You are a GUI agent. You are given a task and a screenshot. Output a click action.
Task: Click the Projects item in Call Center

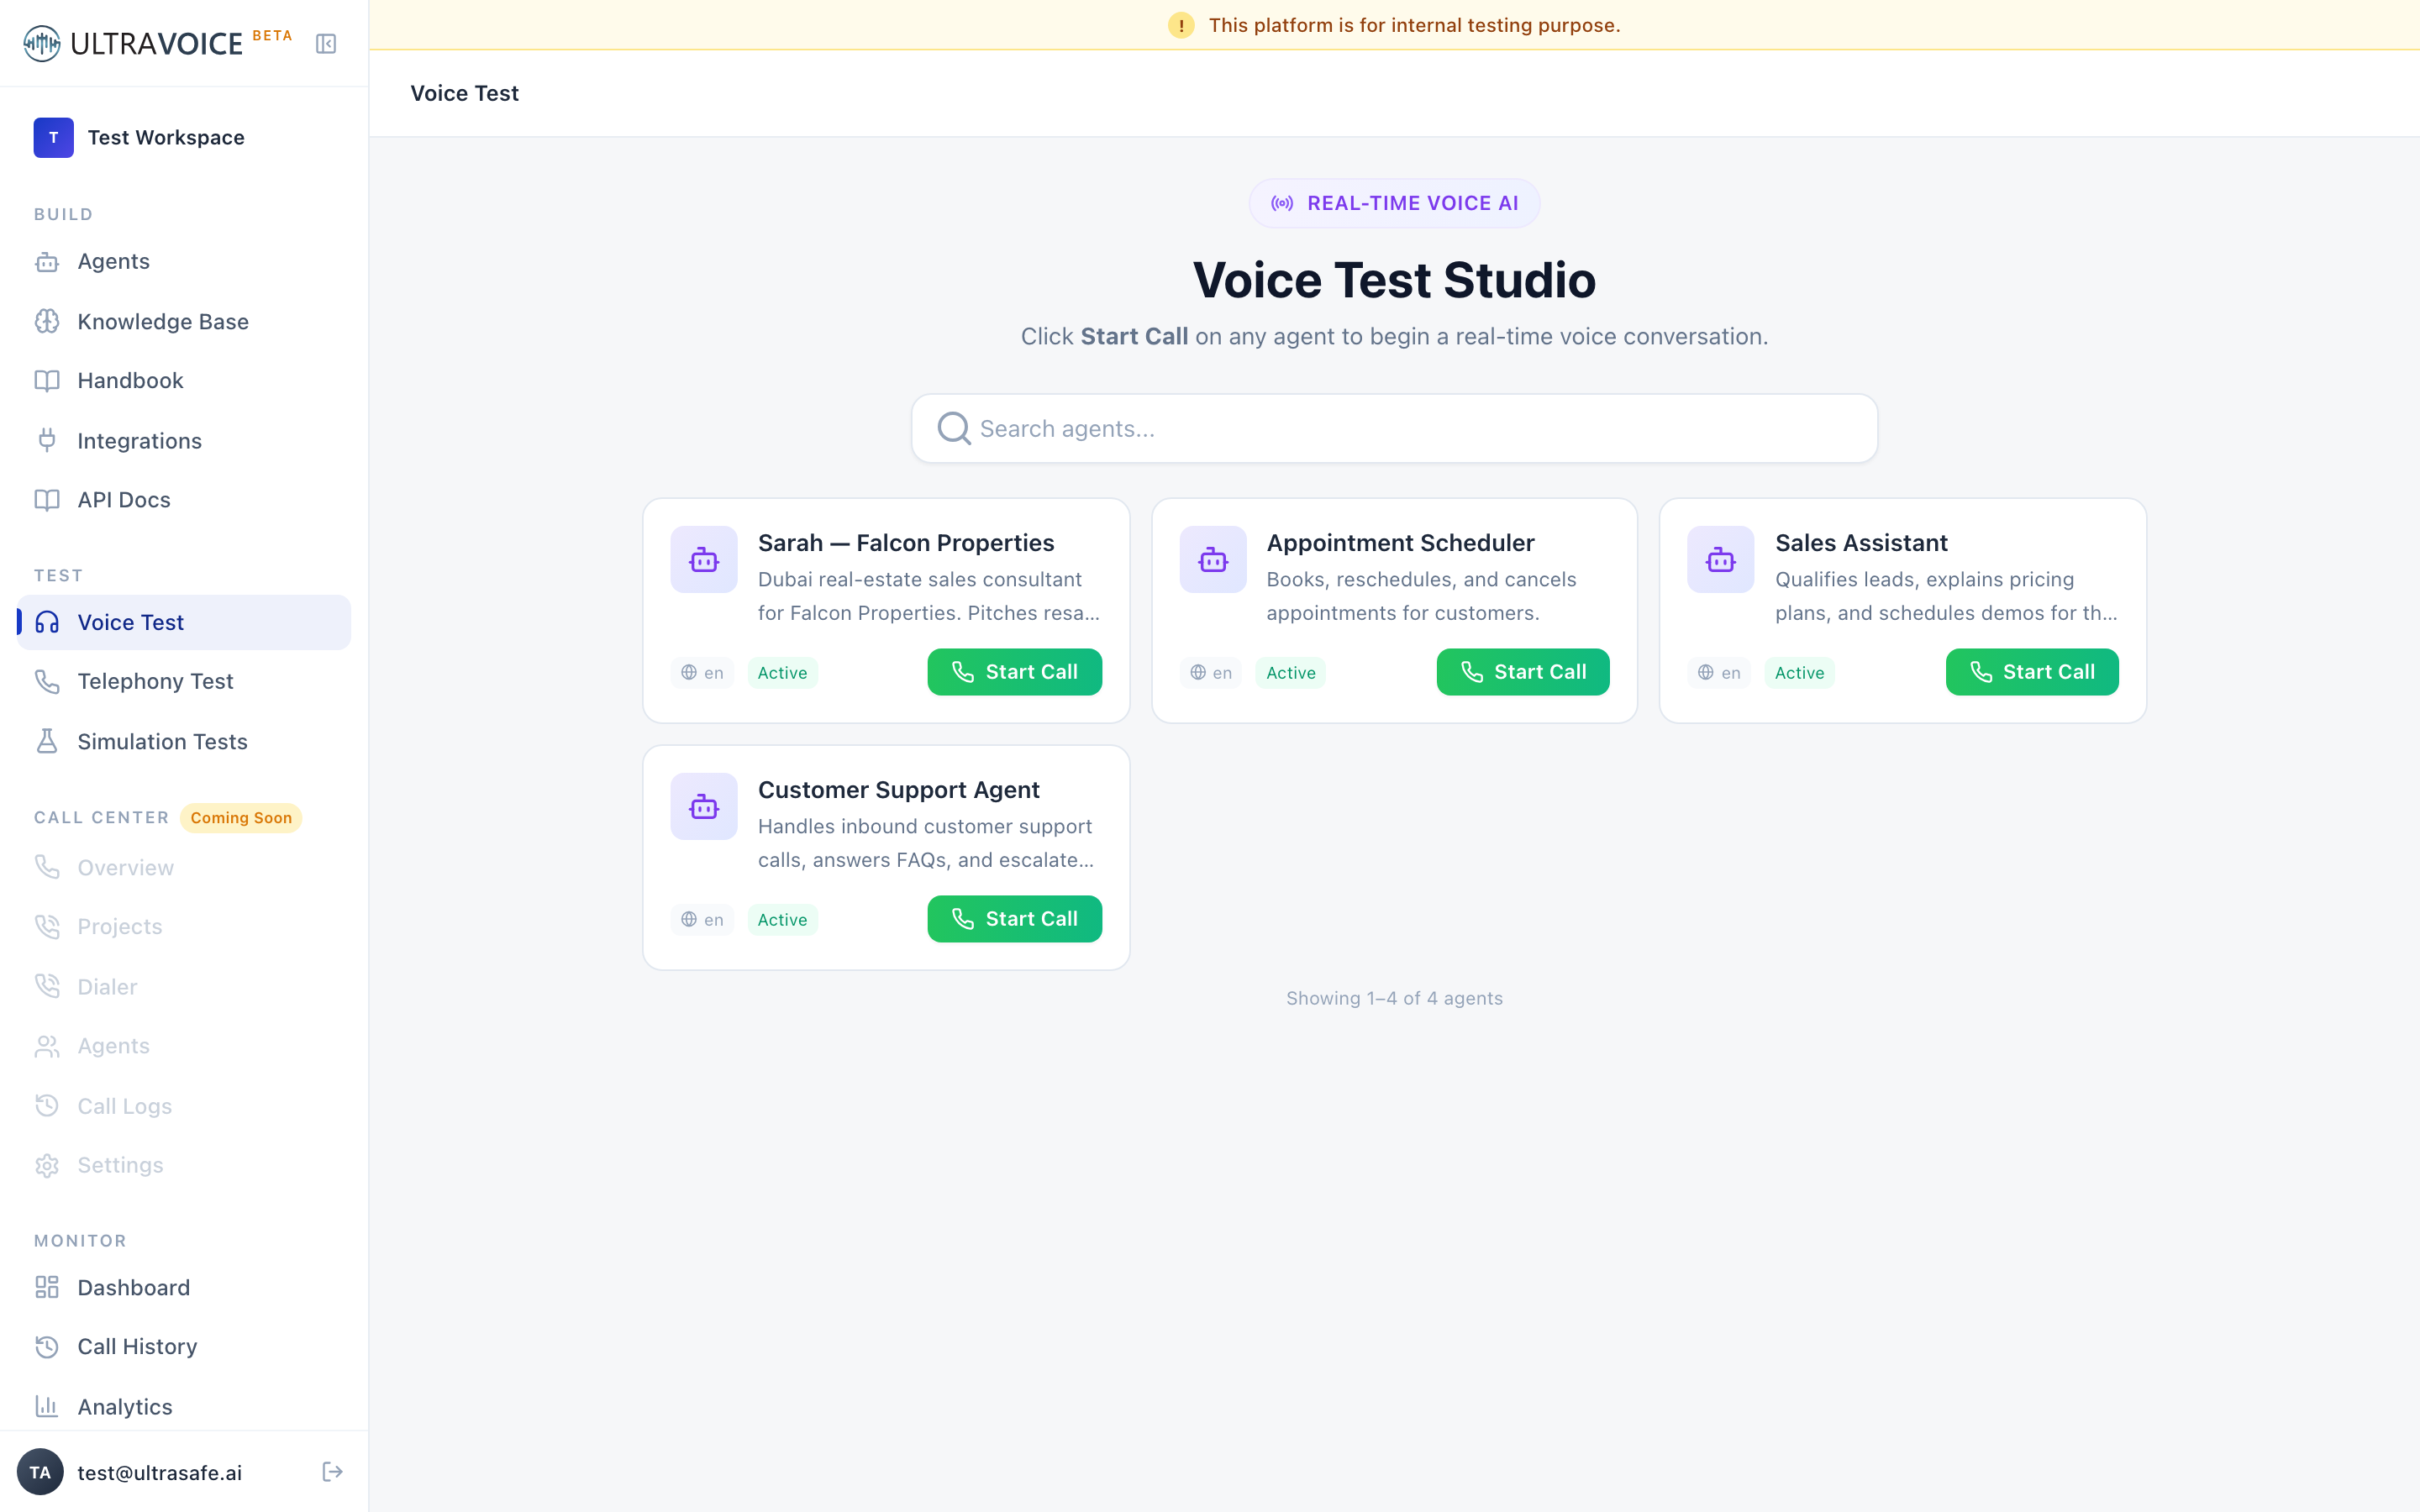point(184,927)
